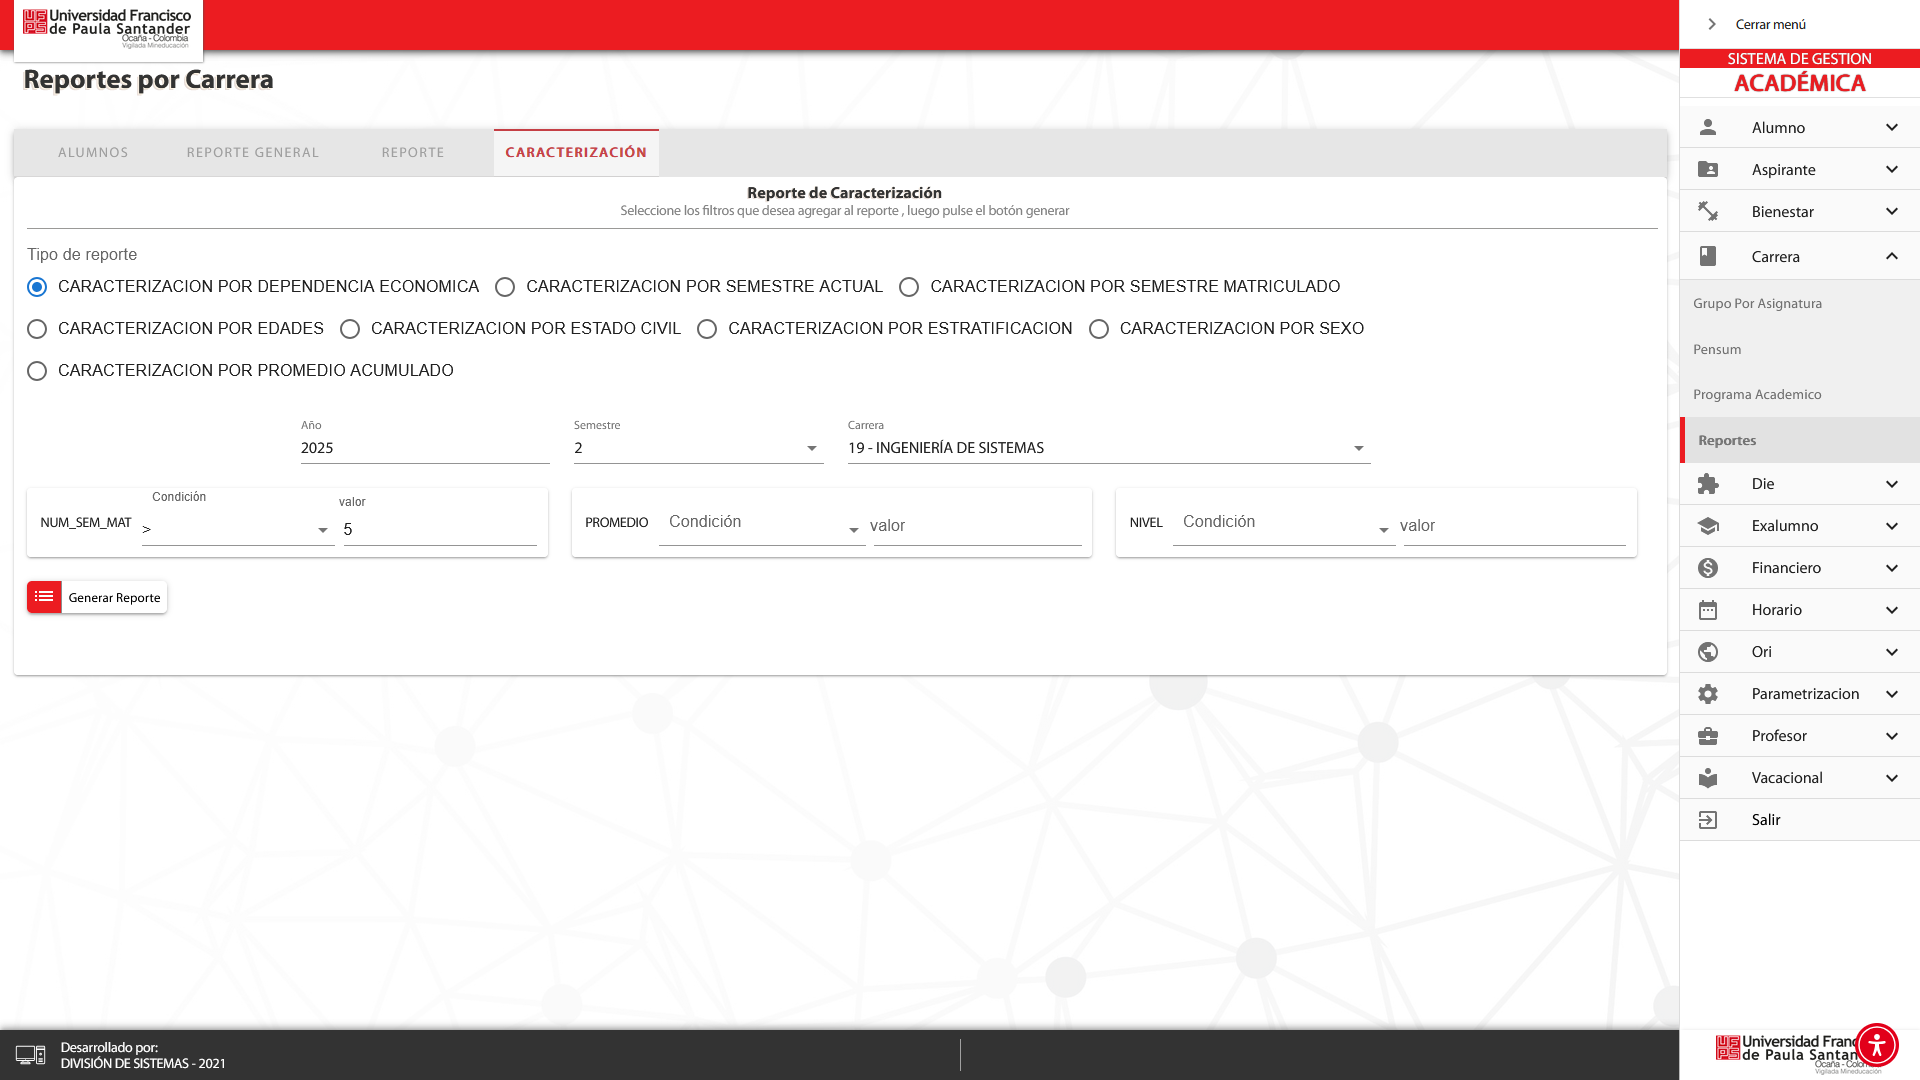Click the Parametrizacion gear icon
Screen dimensions: 1920x1080
pyautogui.click(x=1708, y=694)
